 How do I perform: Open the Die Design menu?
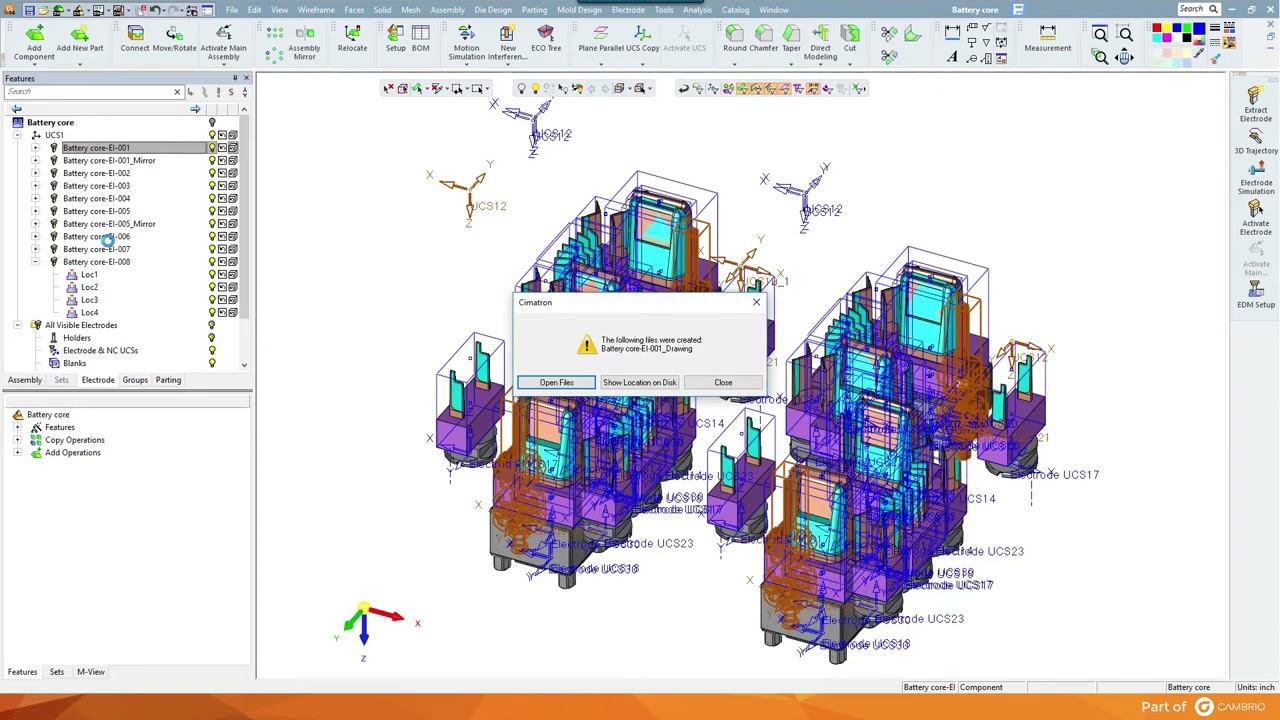click(492, 10)
